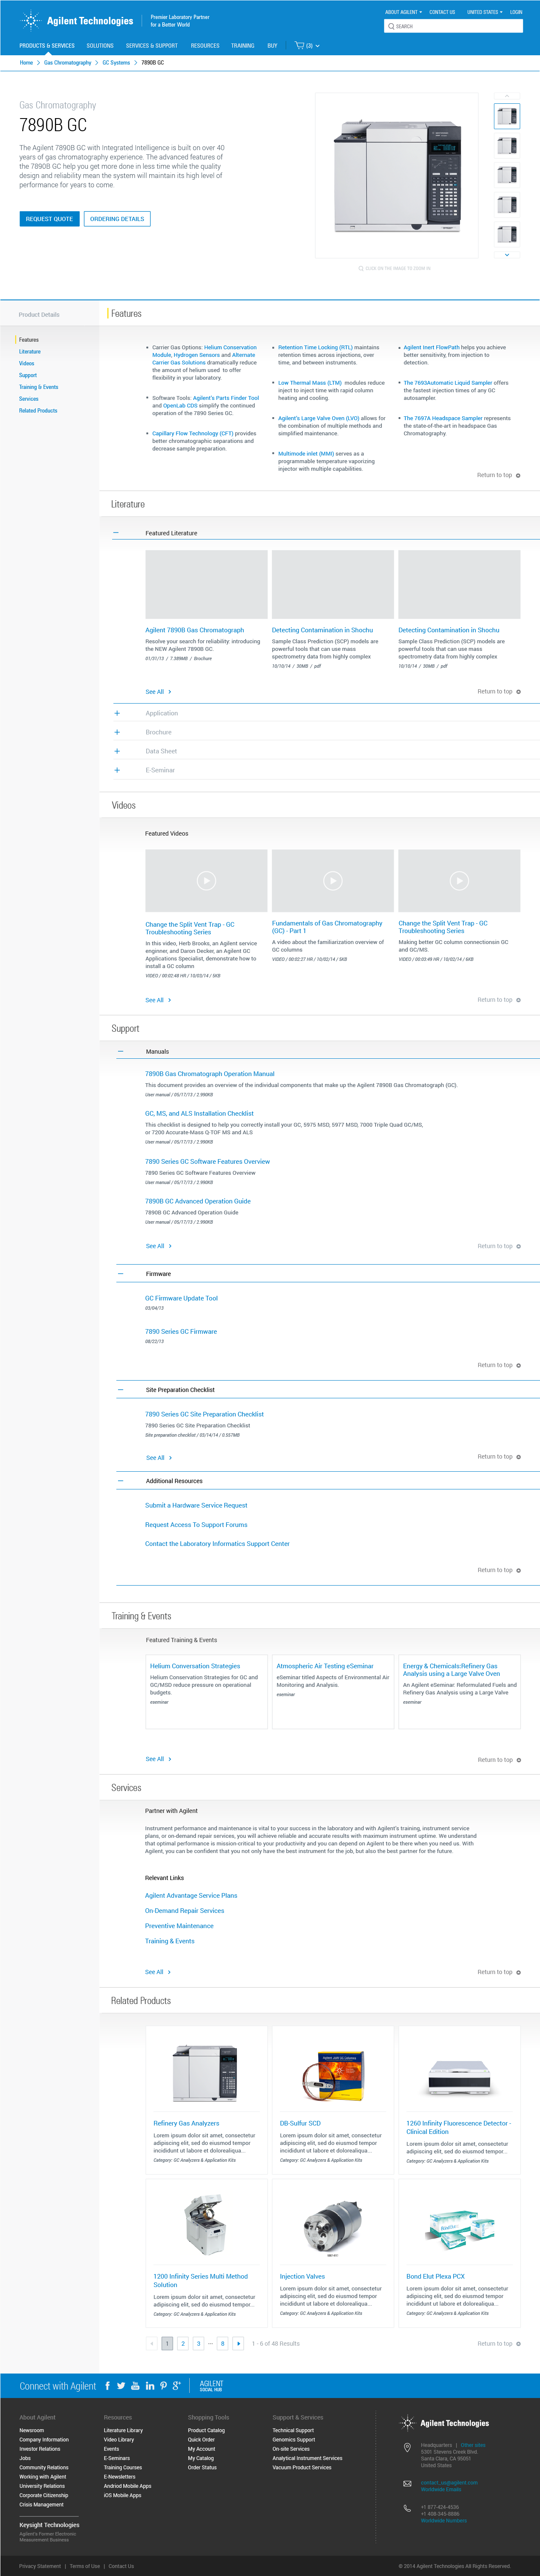This screenshot has width=540, height=2576.
Task: Collapse the Featured Literature section
Action: [116, 533]
